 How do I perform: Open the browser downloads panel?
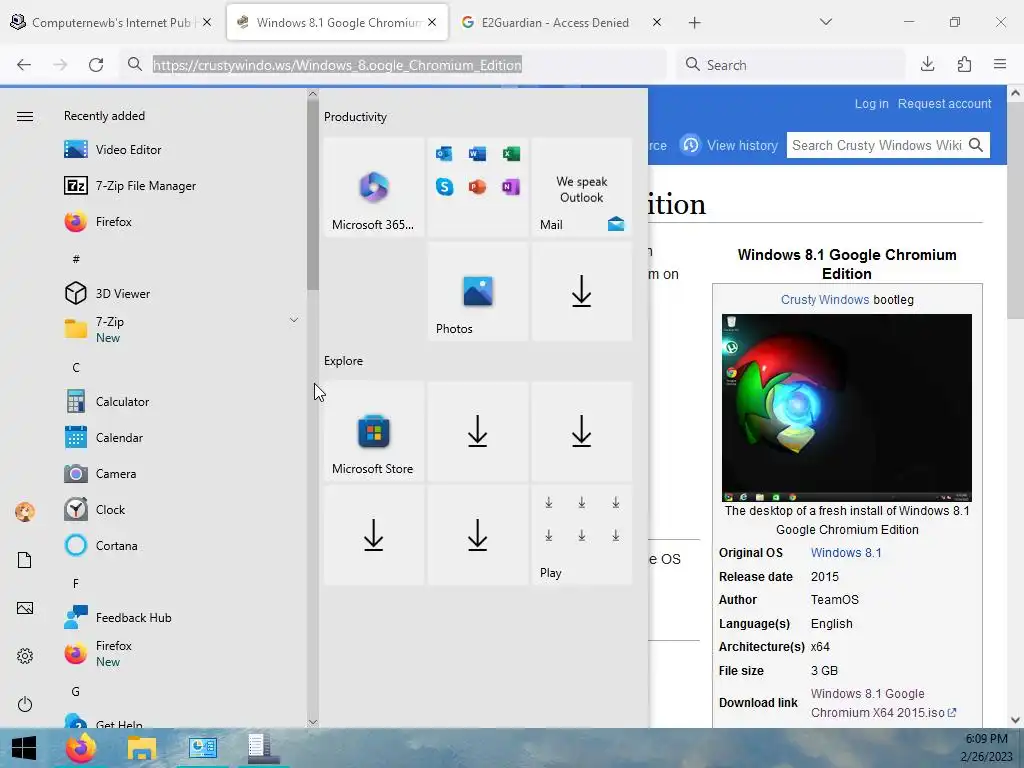tap(927, 64)
